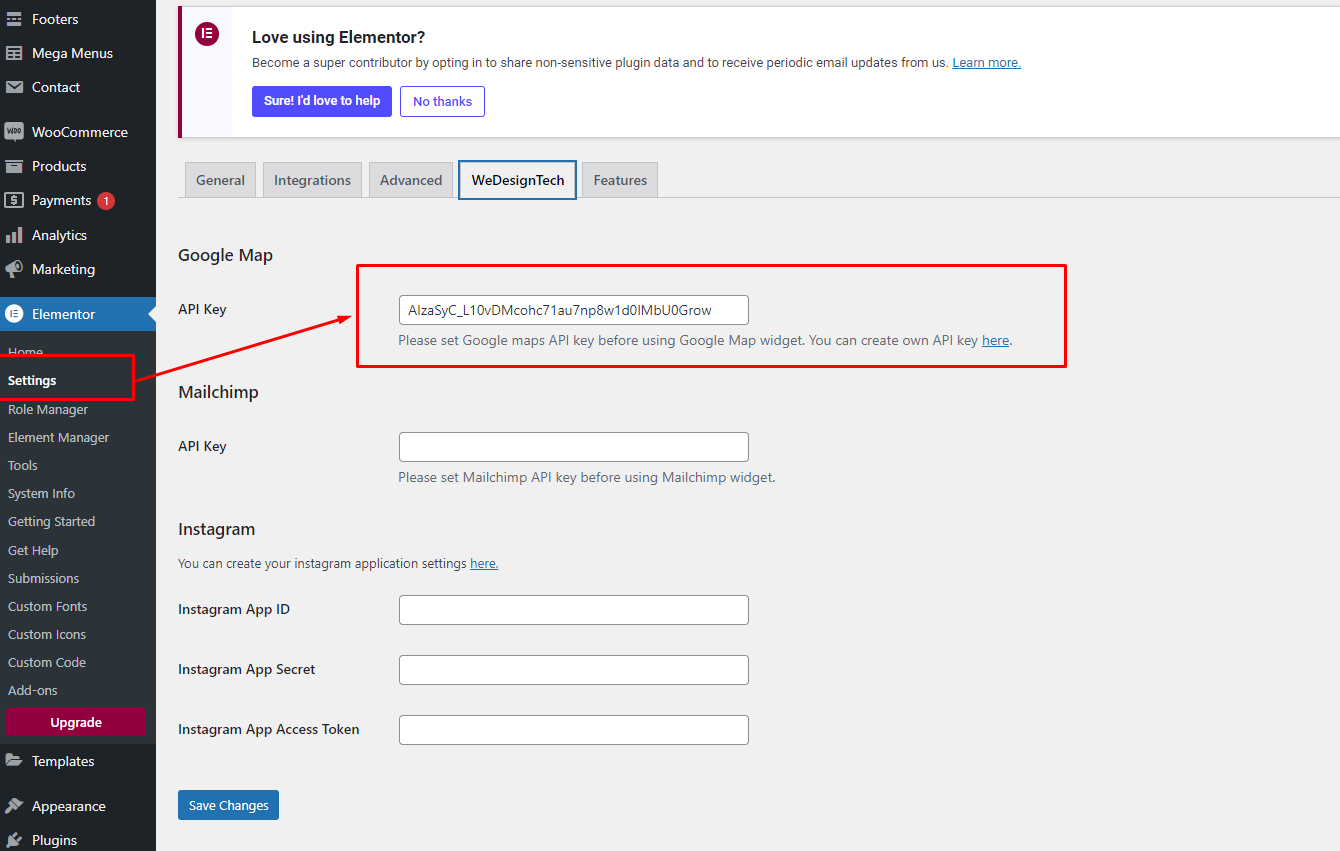Open System Info submenu
1340x851 pixels.
click(41, 493)
